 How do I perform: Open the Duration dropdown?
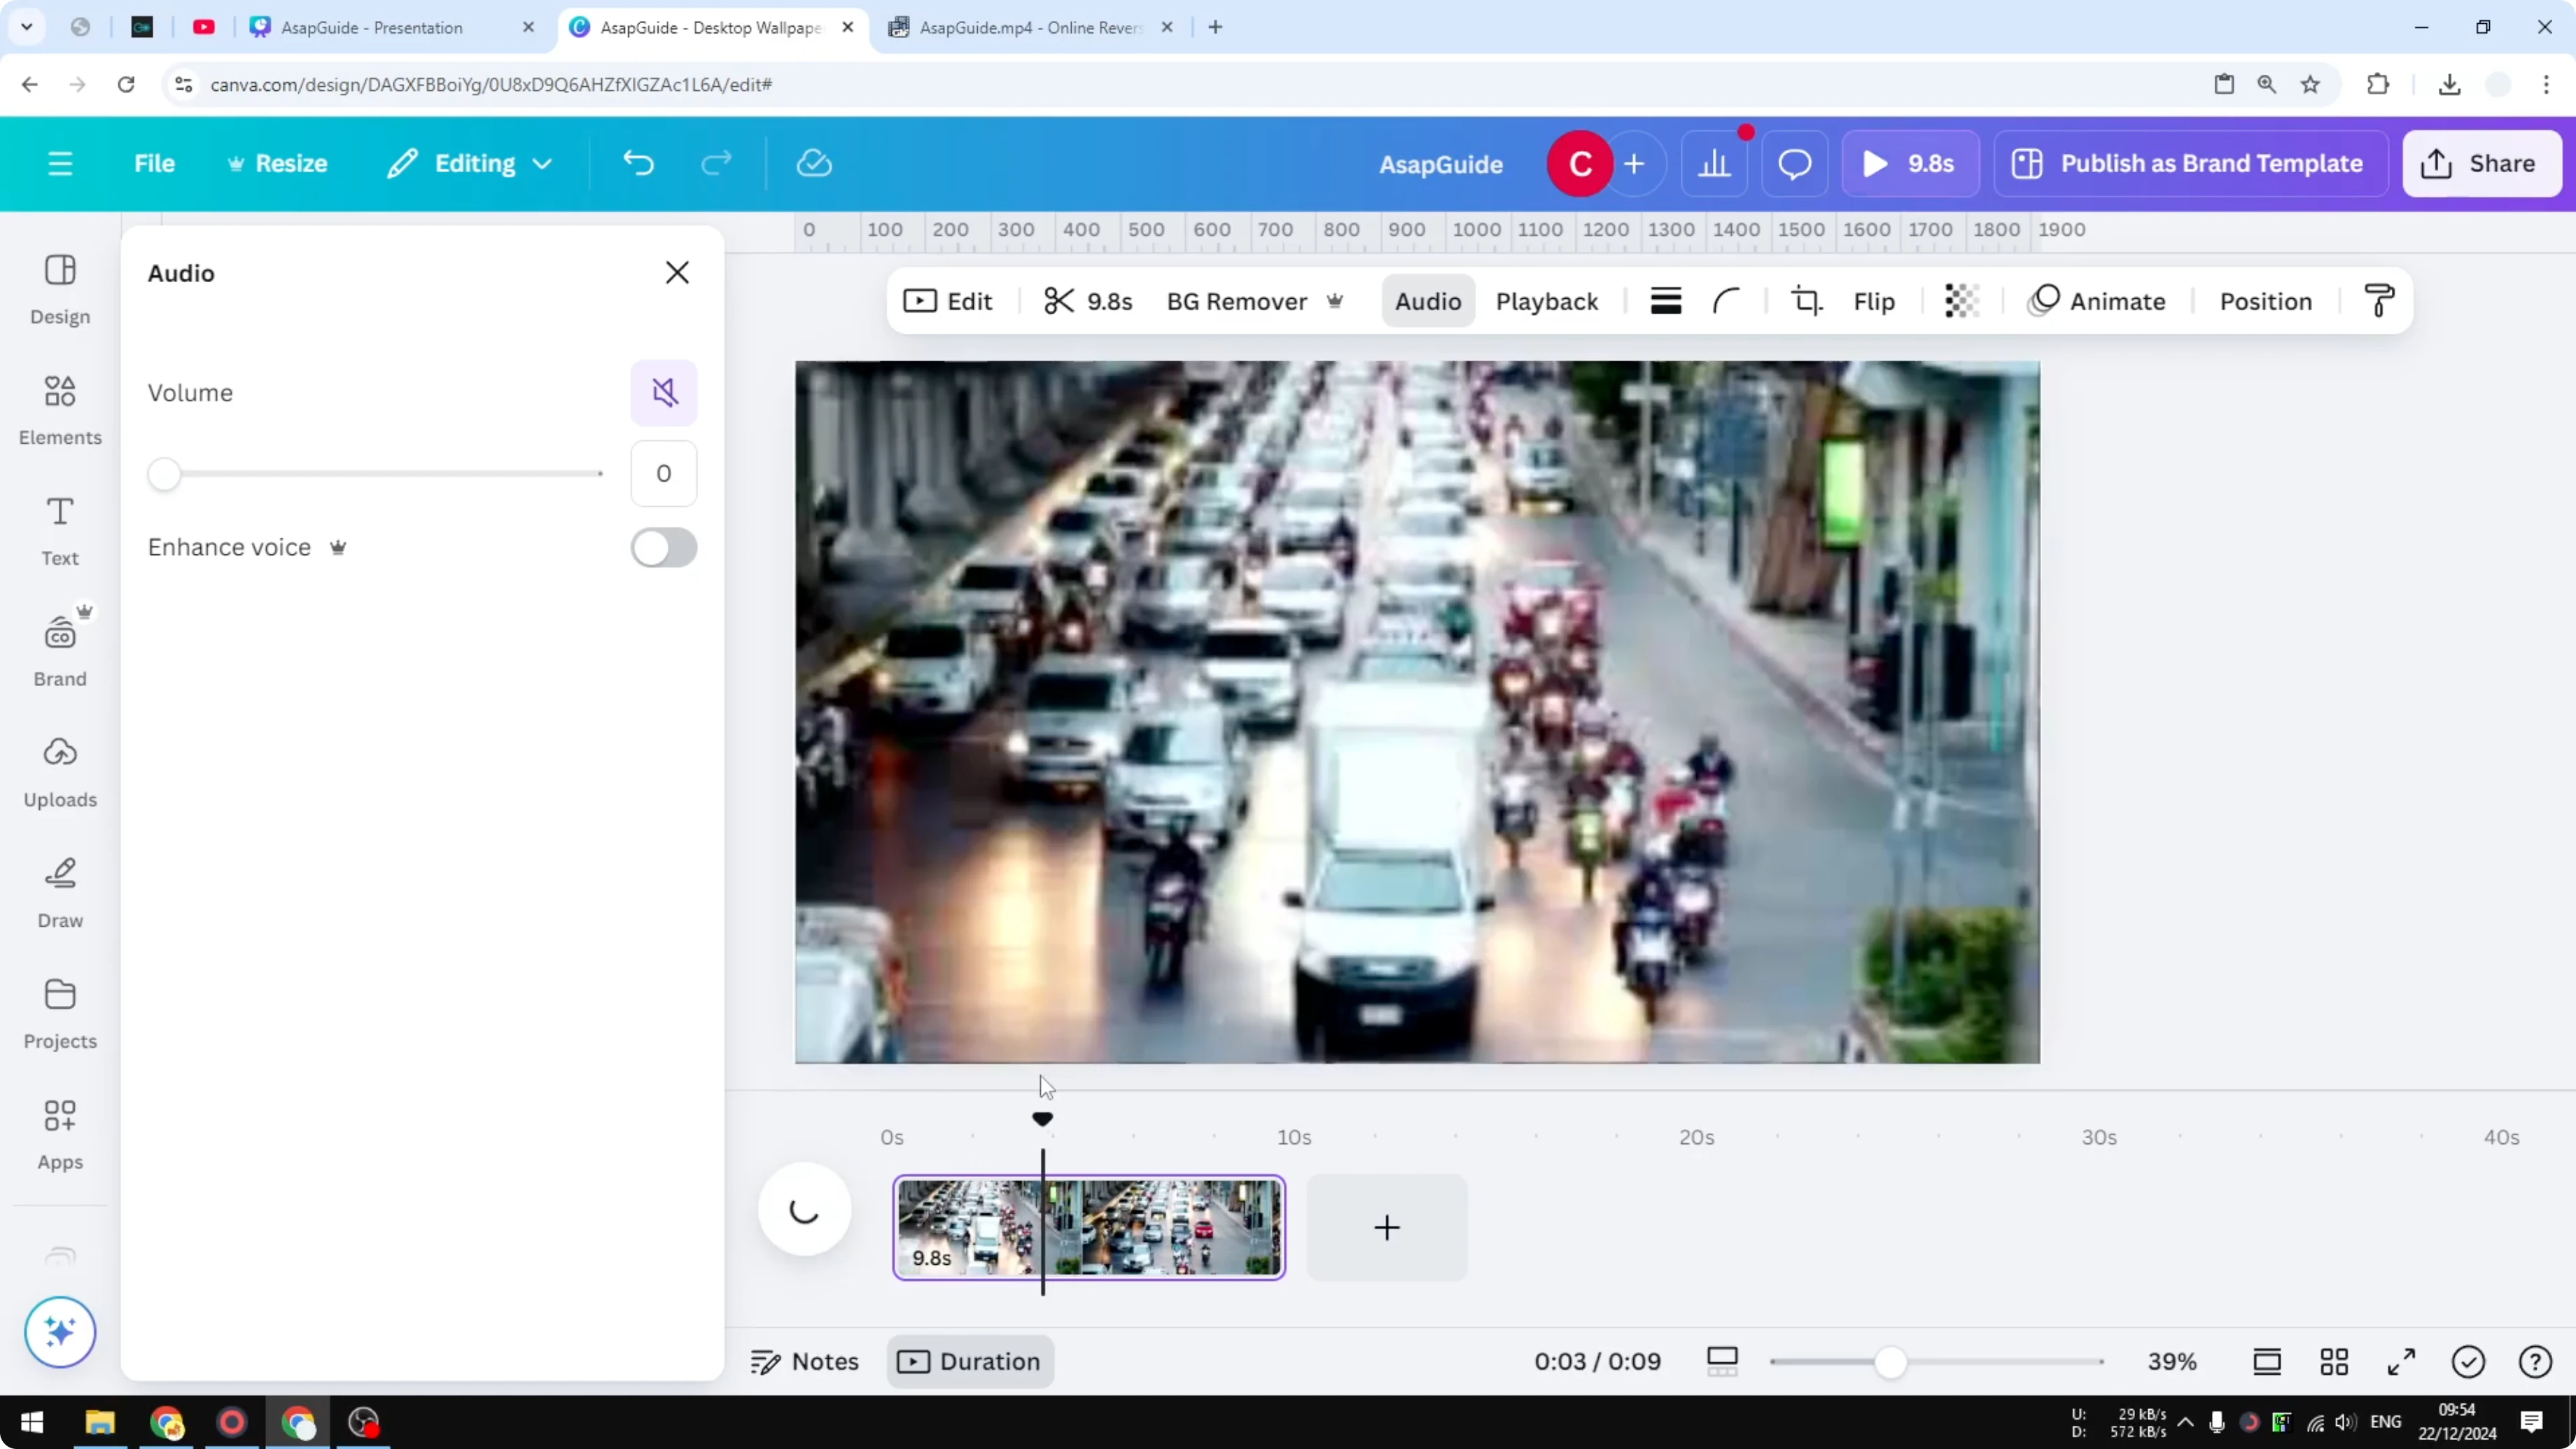click(969, 1361)
